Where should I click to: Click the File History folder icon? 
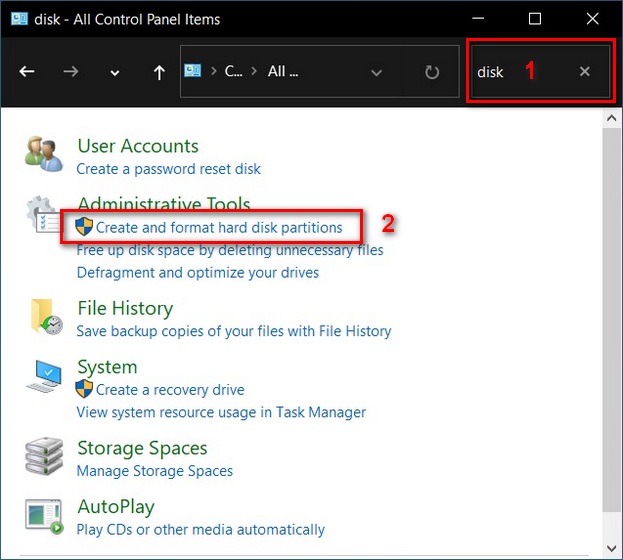[x=46, y=316]
